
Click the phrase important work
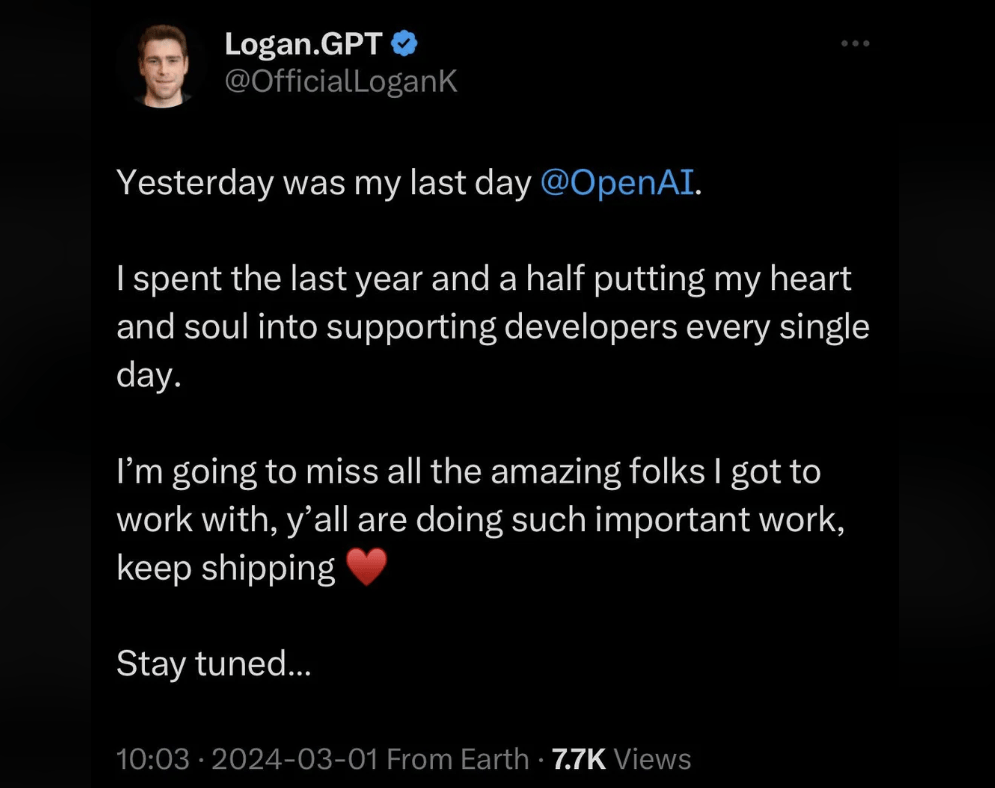(717, 520)
